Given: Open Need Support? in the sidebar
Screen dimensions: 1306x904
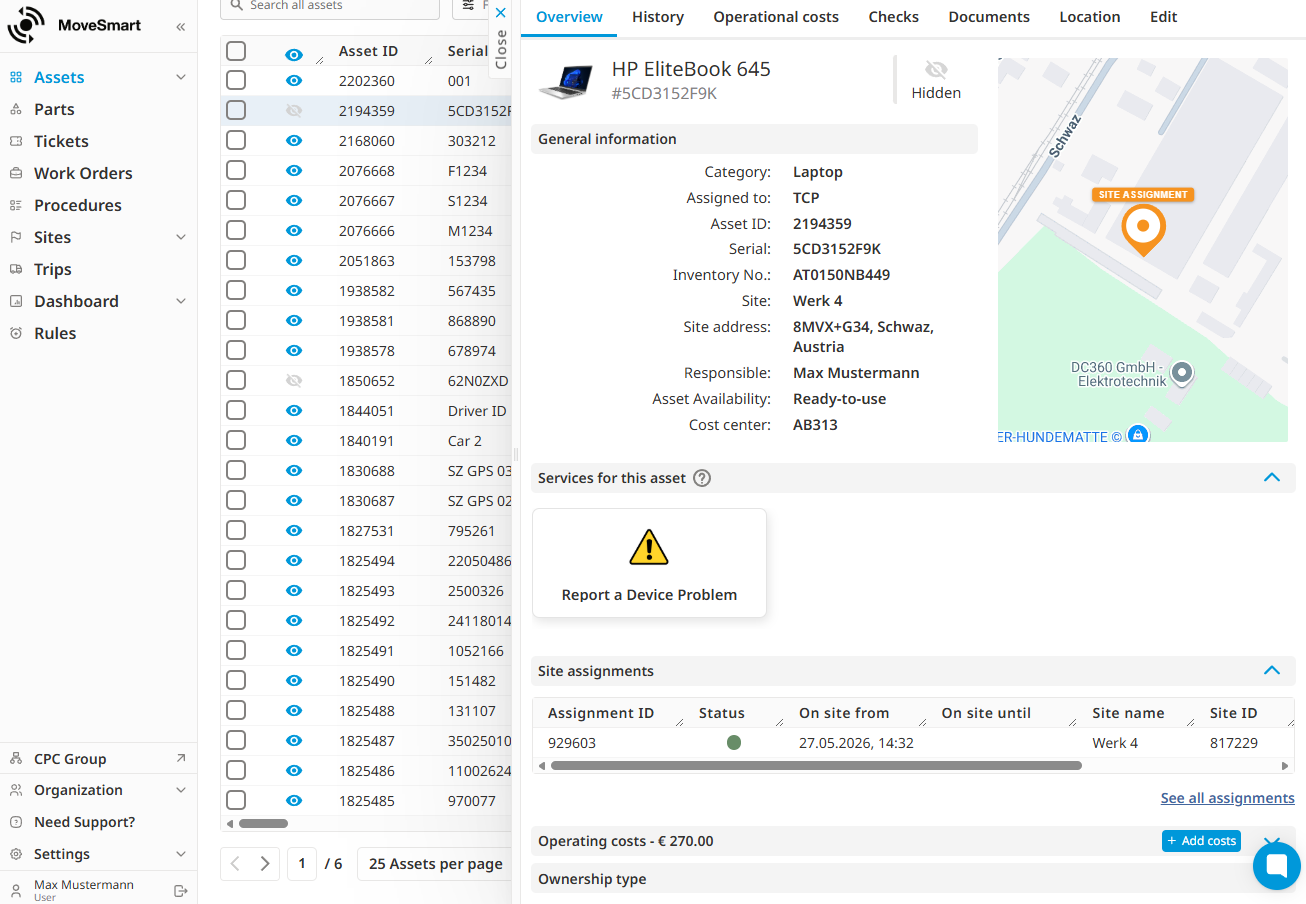Looking at the screenshot, I should point(84,822).
